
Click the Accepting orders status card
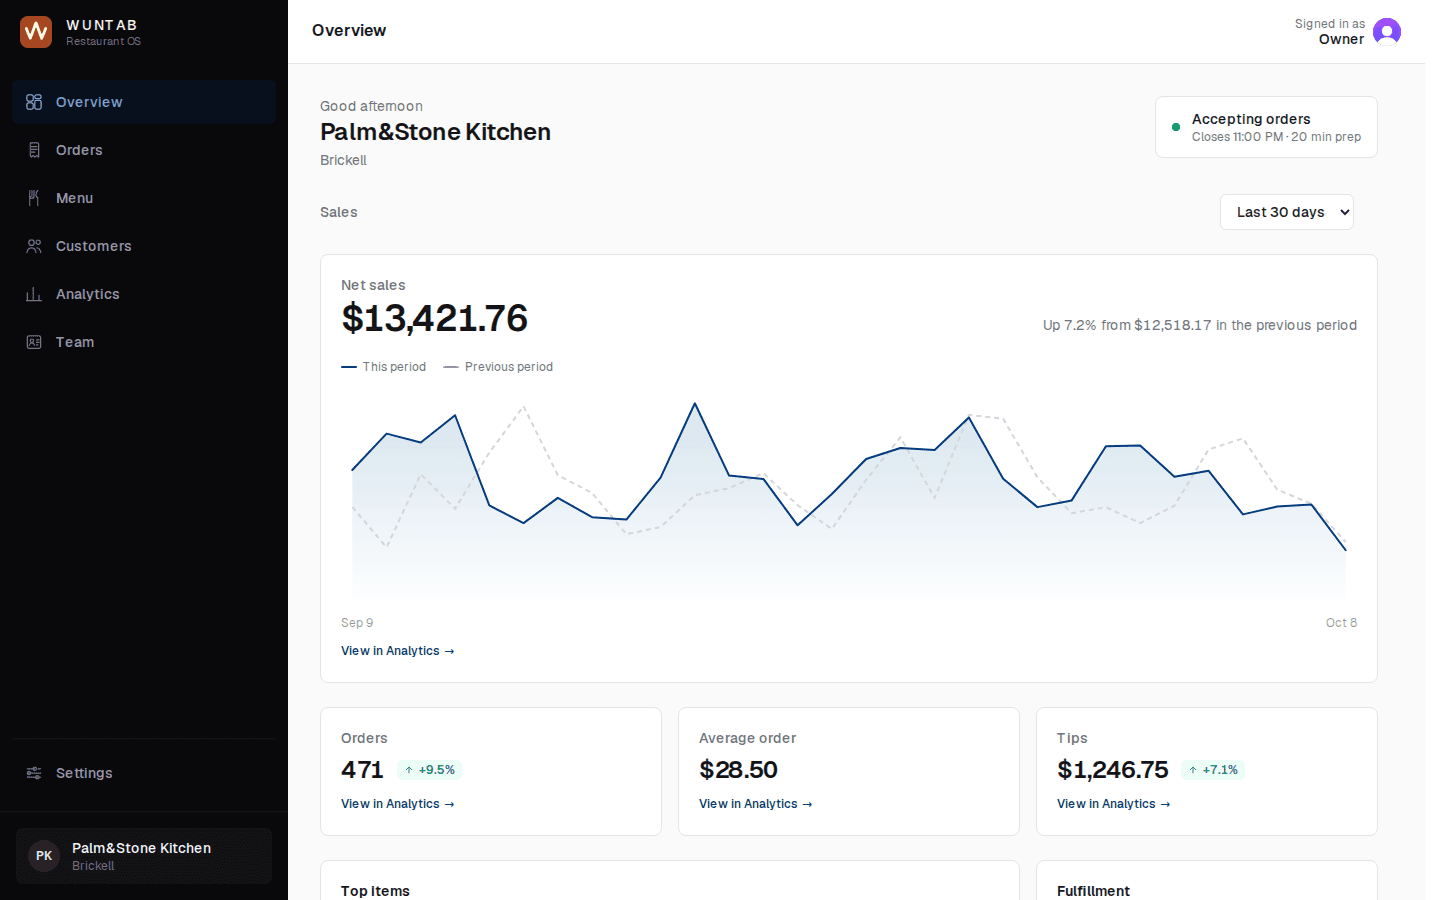click(x=1266, y=127)
